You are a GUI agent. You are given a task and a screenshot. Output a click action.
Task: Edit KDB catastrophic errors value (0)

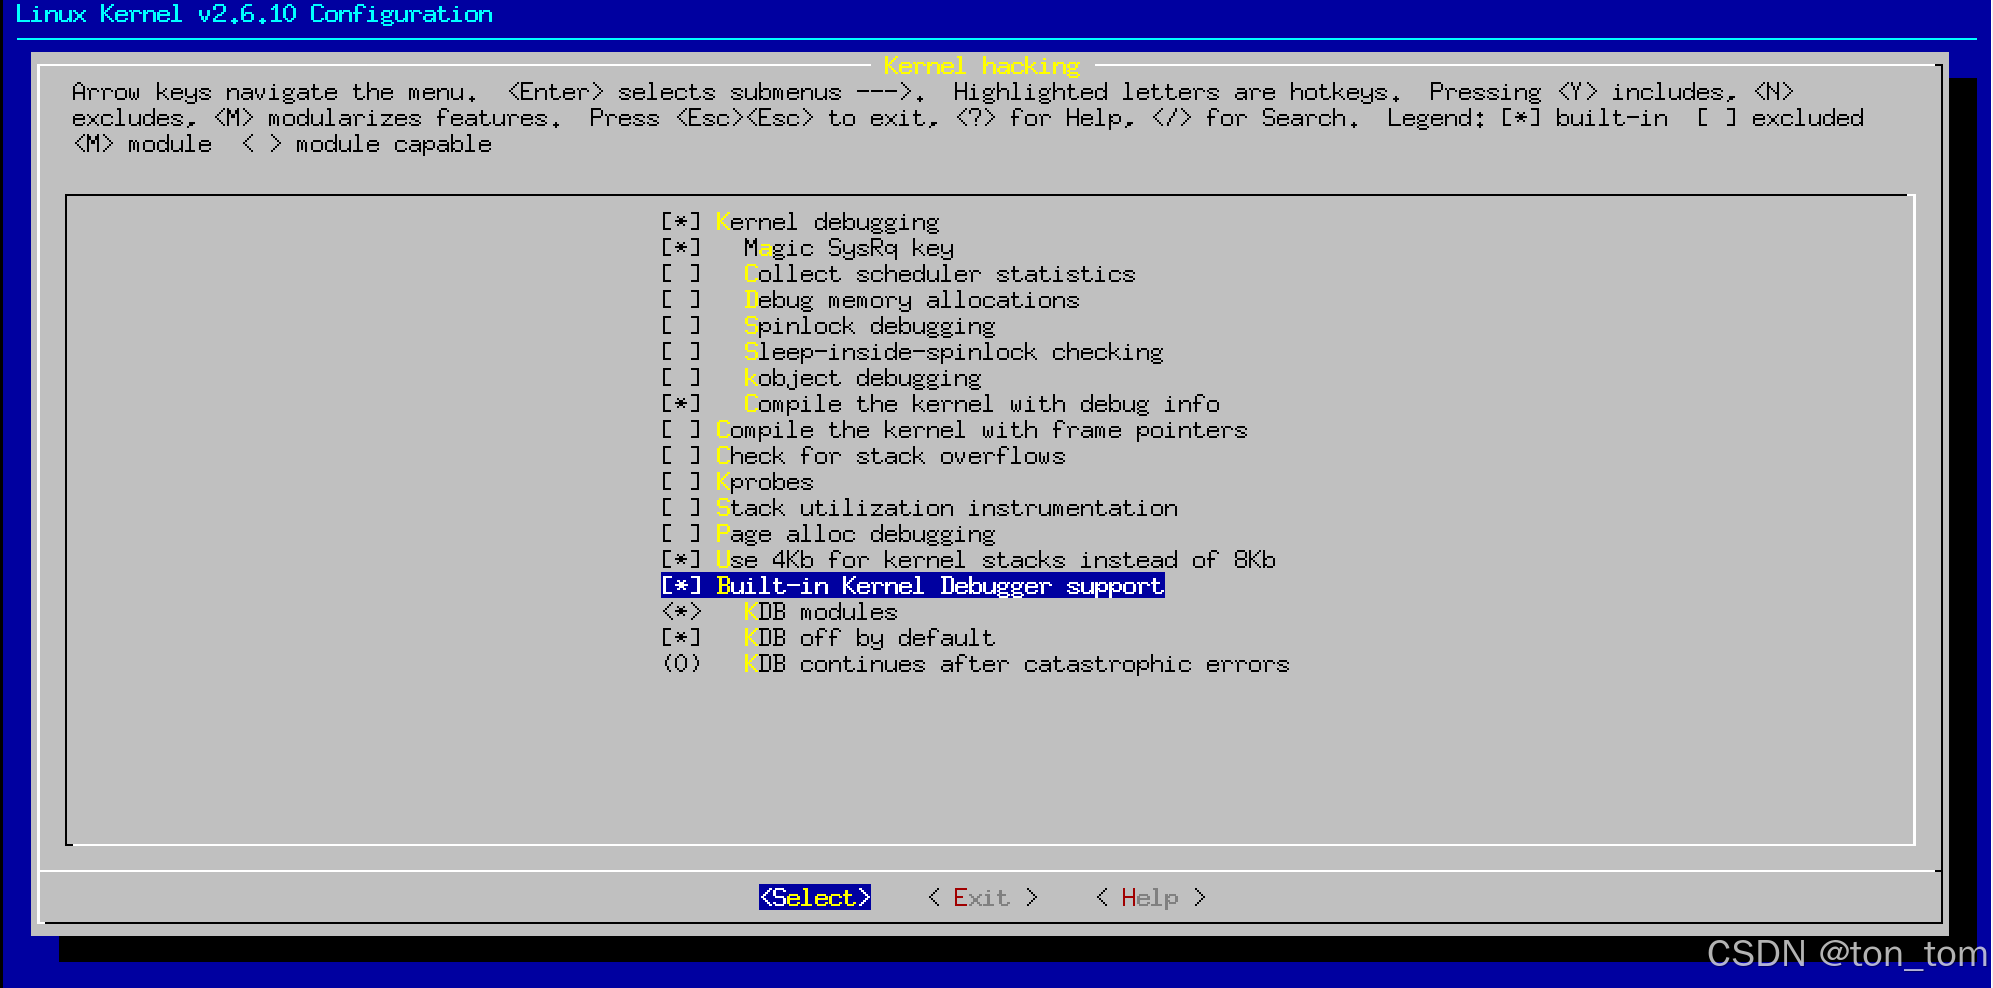click(x=681, y=663)
